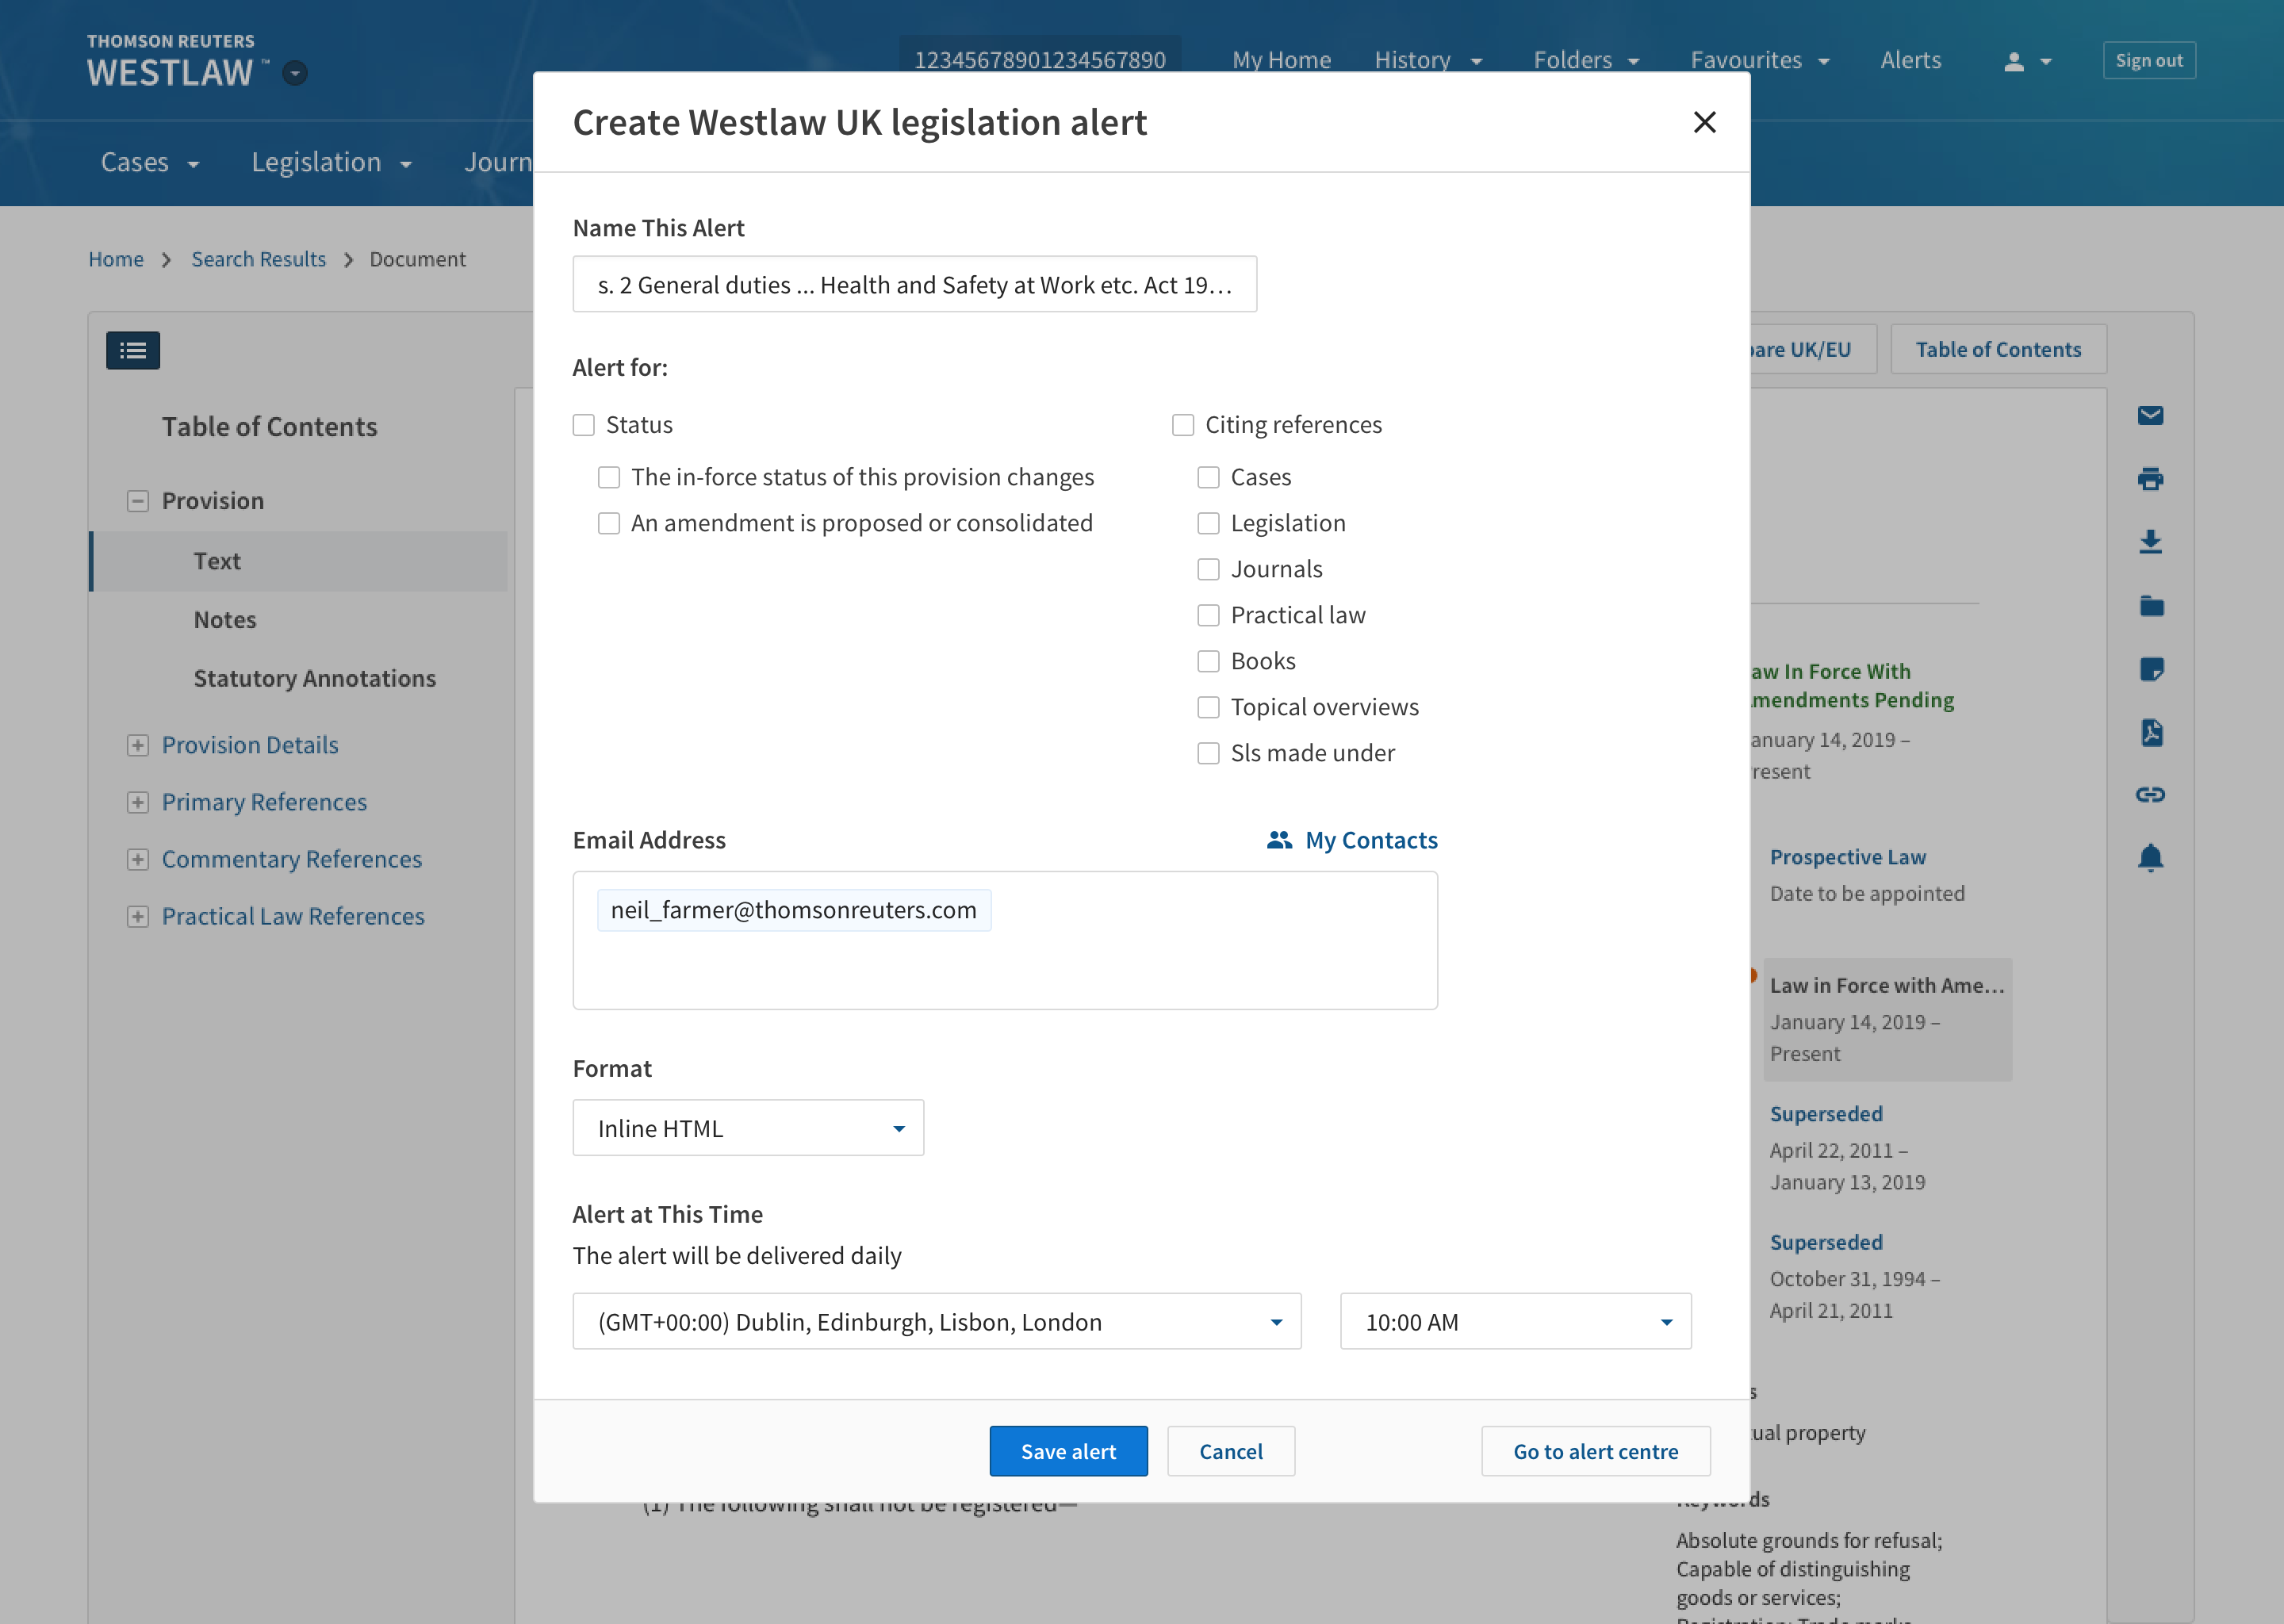
Task: Click the My Contacts people icon
Action: pos(1279,840)
